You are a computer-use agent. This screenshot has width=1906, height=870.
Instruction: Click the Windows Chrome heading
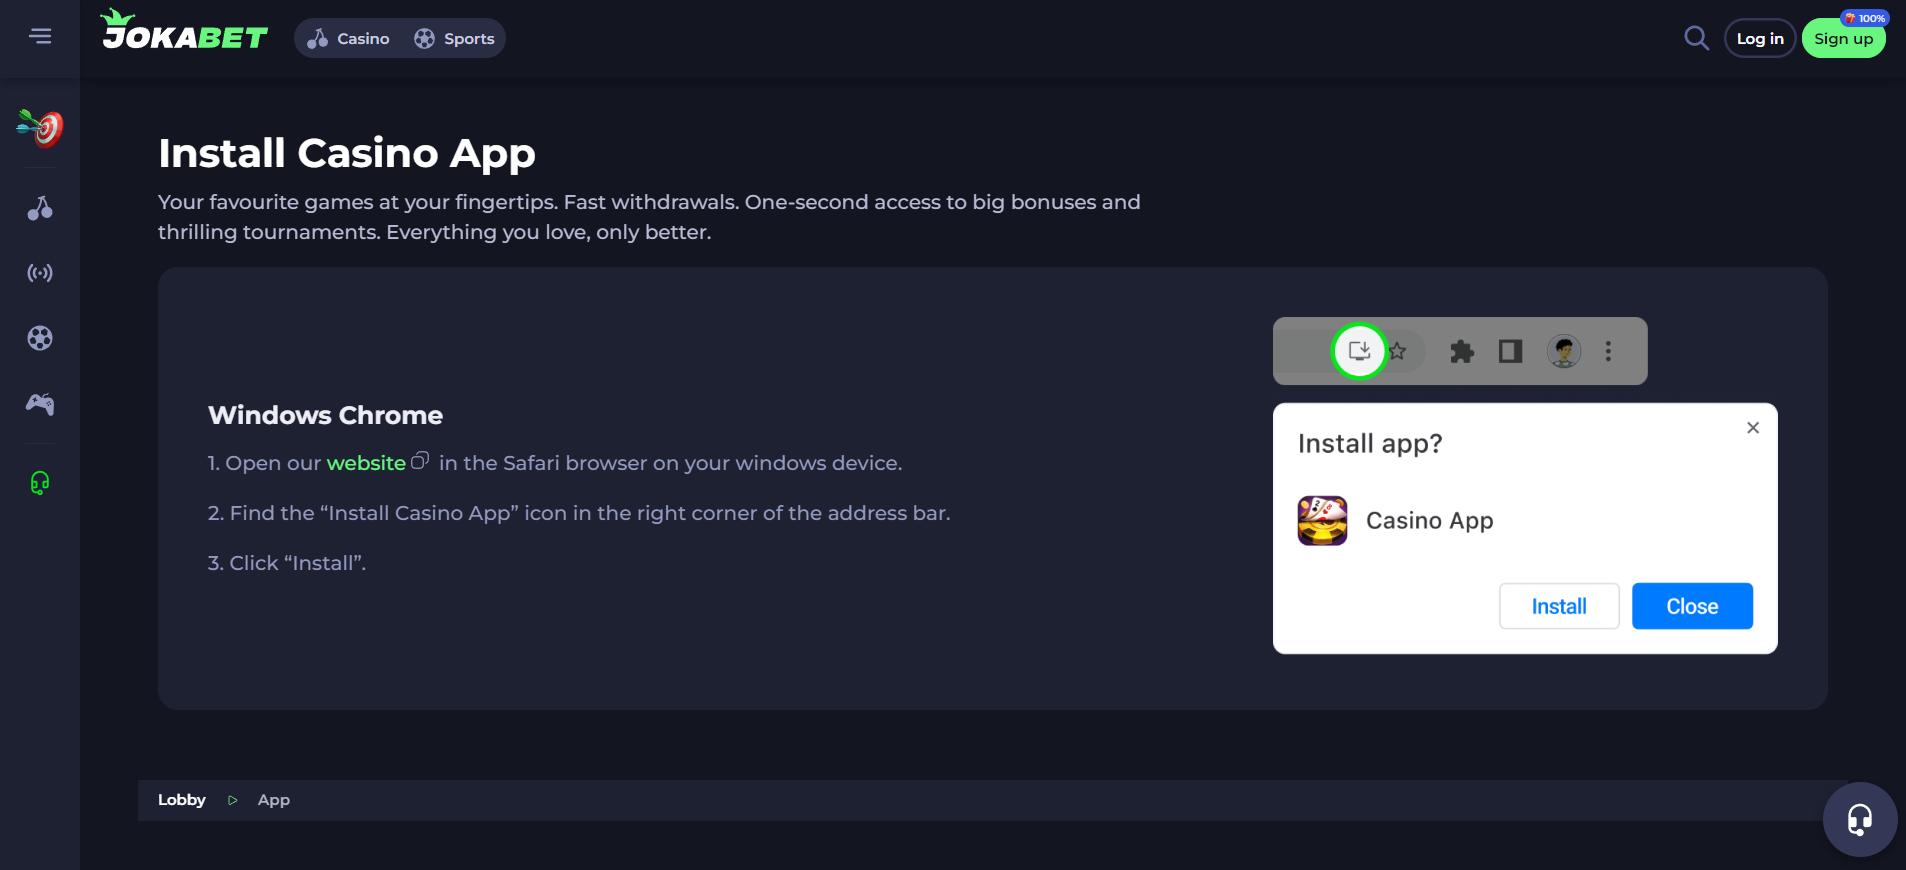[325, 415]
